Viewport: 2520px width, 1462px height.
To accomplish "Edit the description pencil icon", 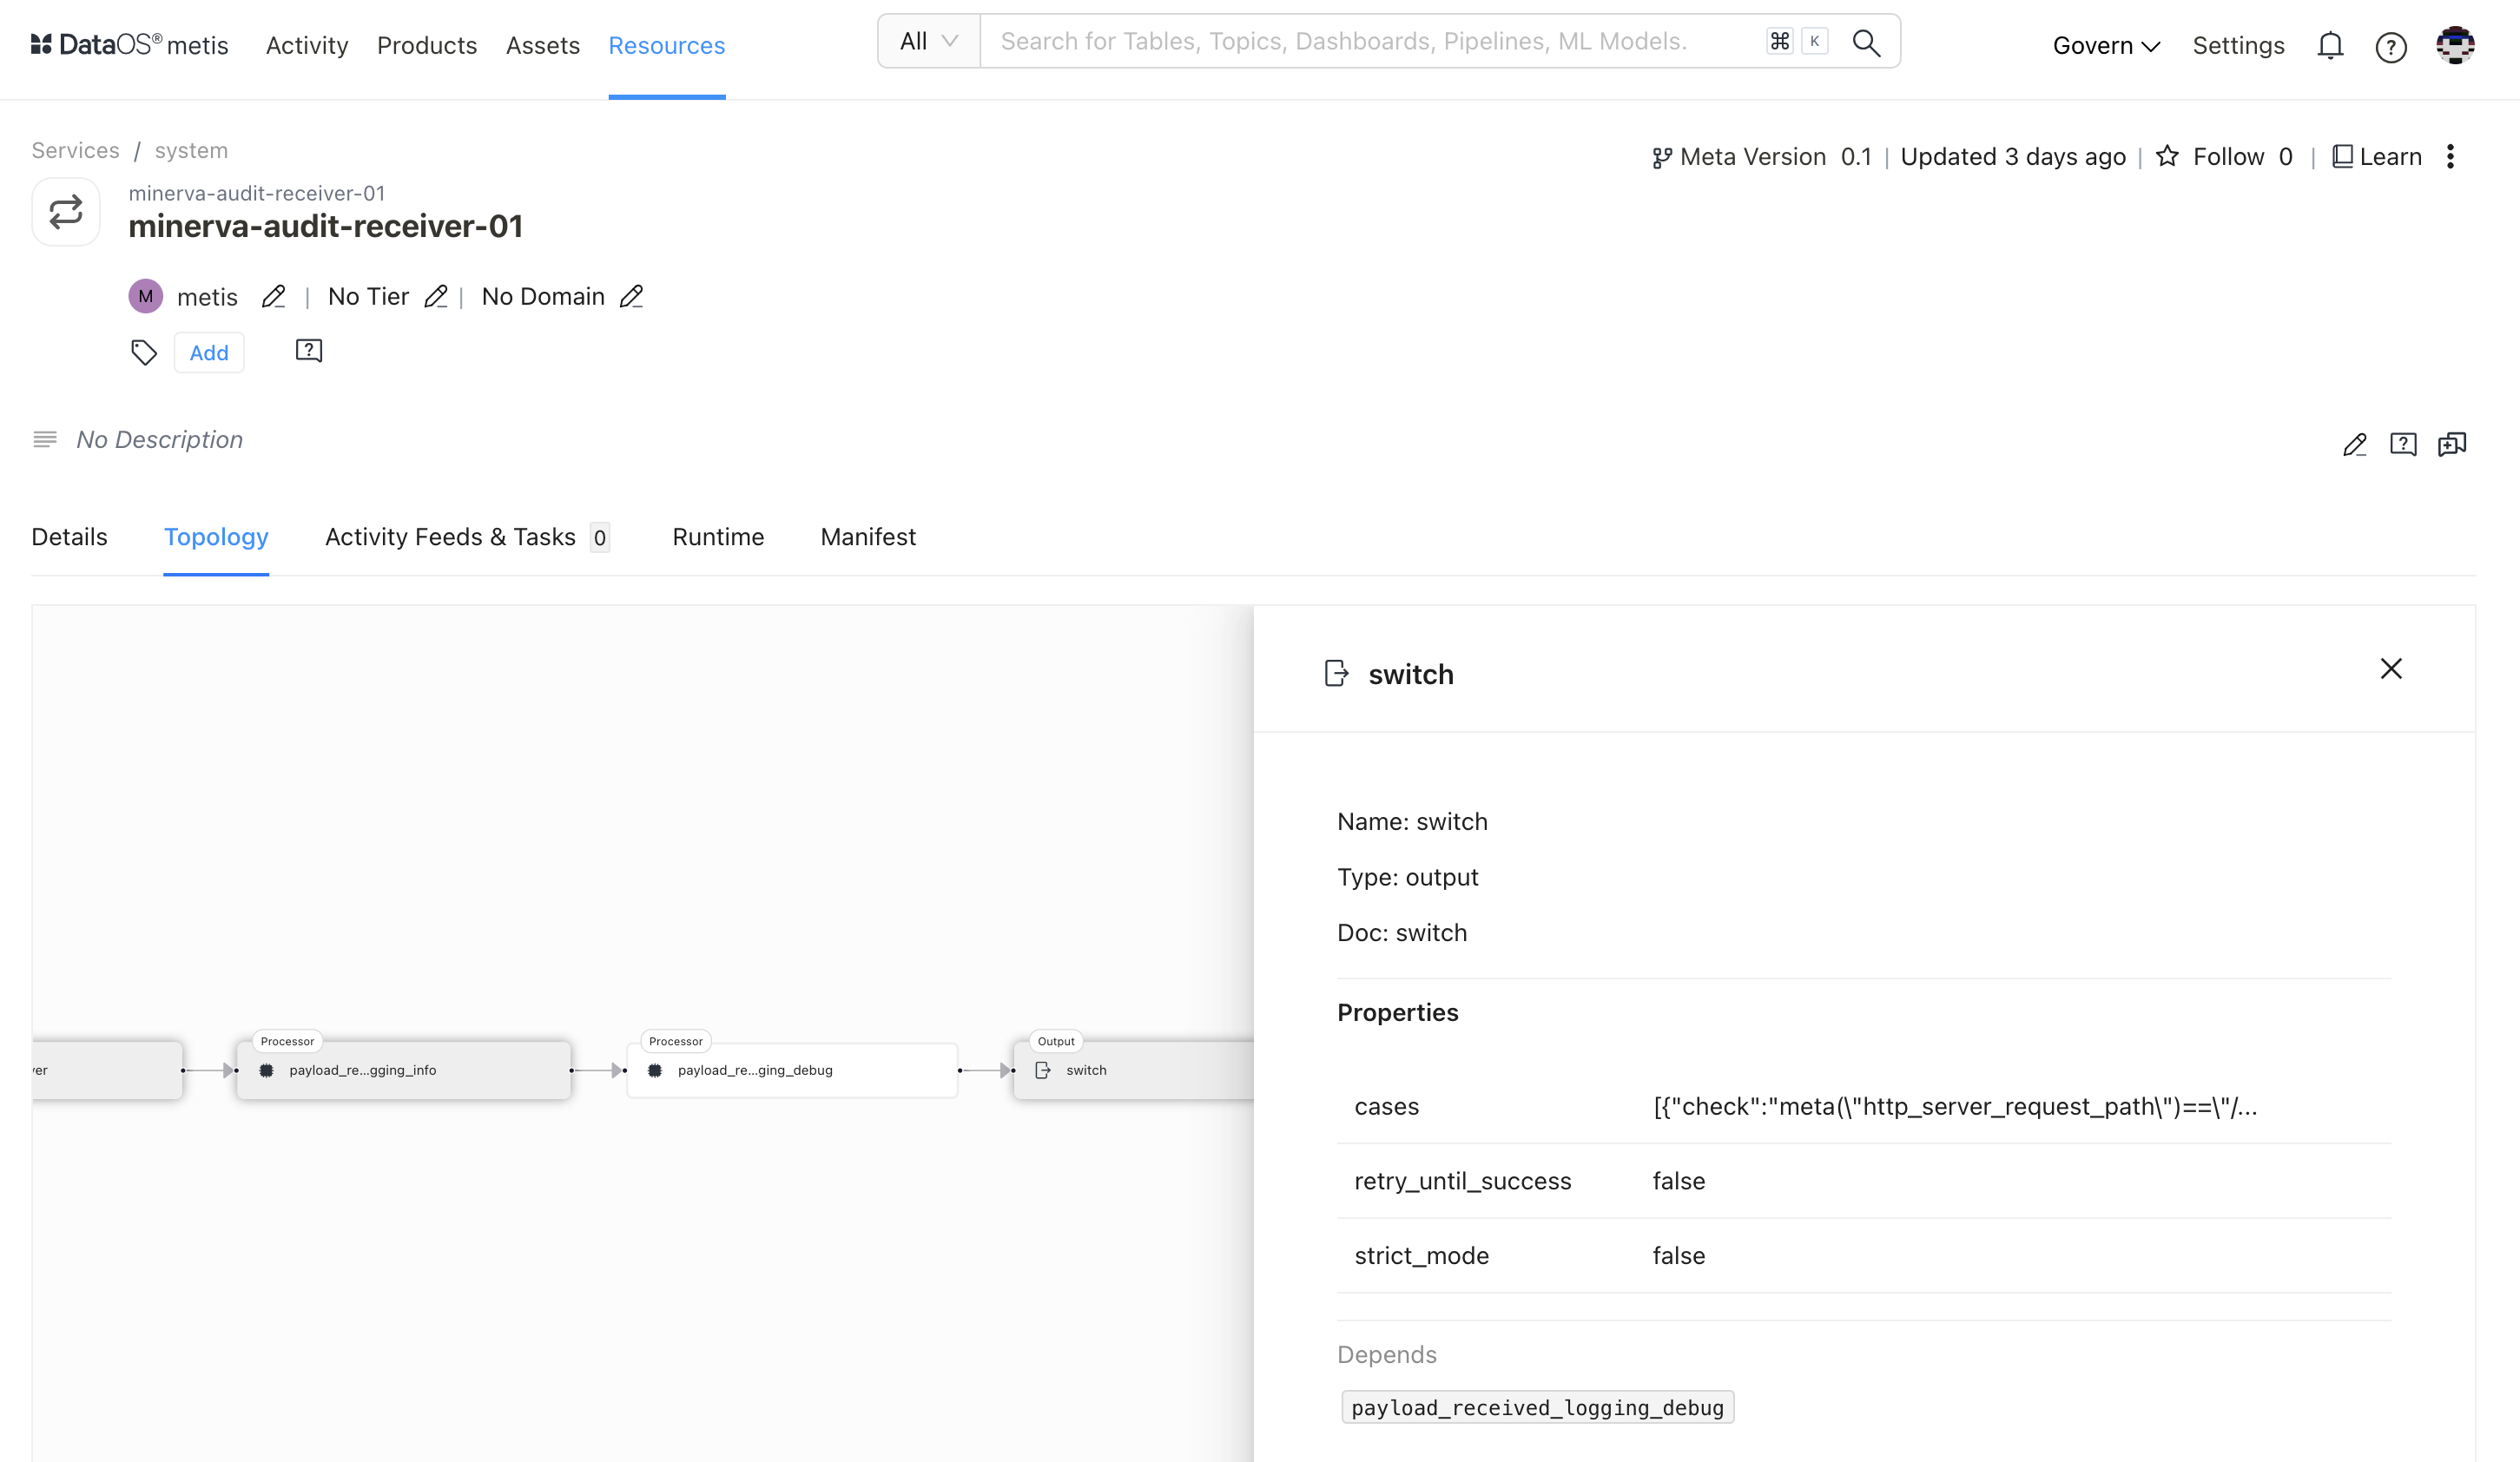I will tap(2355, 444).
